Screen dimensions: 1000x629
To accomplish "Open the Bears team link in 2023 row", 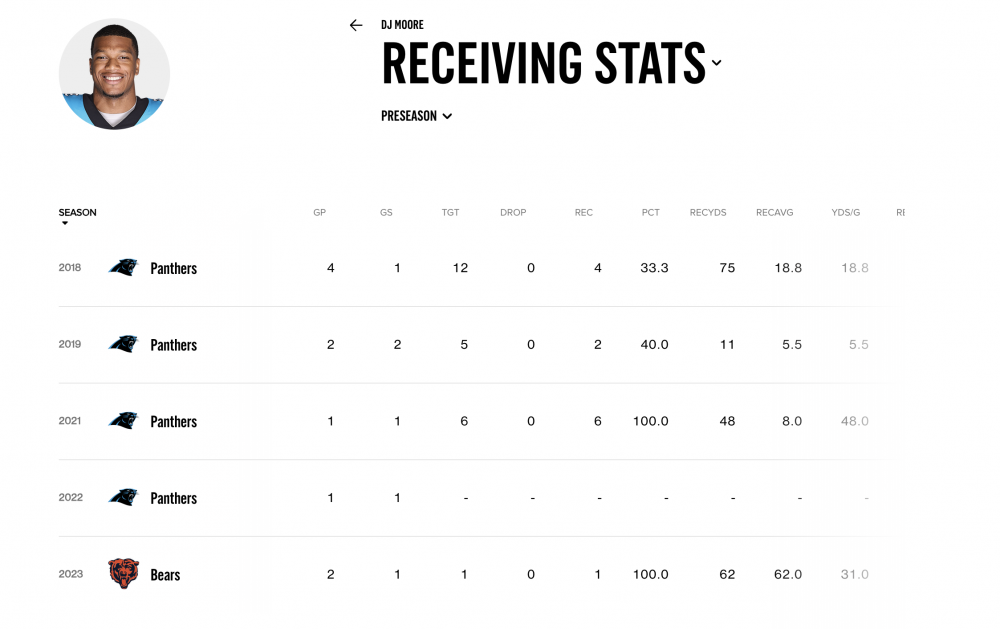I will click(165, 575).
